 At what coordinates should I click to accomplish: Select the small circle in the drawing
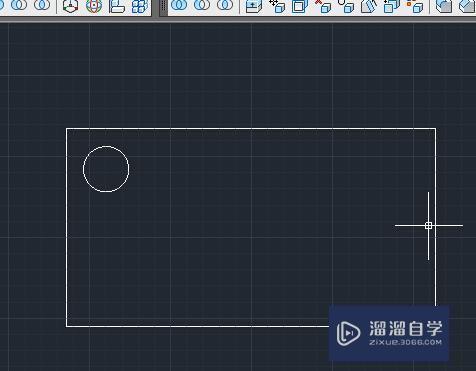[106, 169]
